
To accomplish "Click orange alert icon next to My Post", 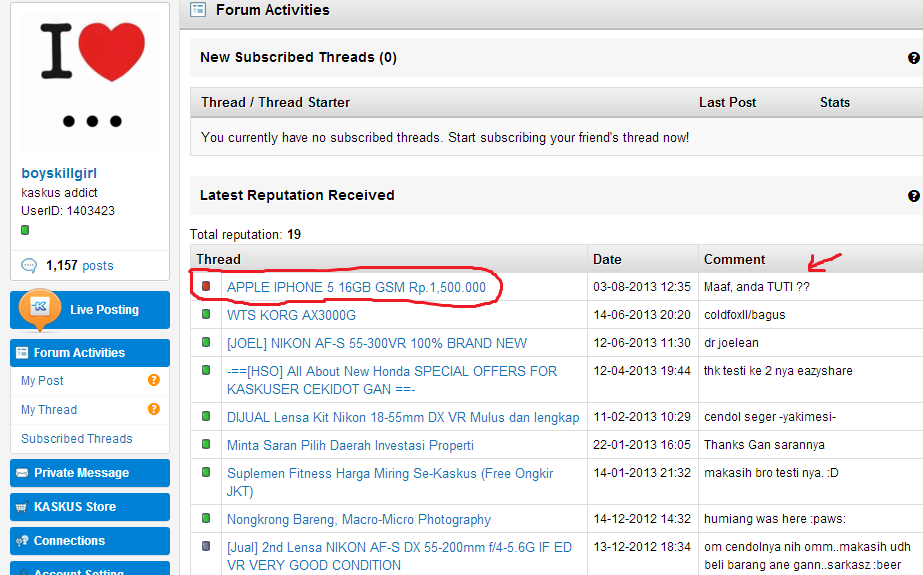I will 154,380.
